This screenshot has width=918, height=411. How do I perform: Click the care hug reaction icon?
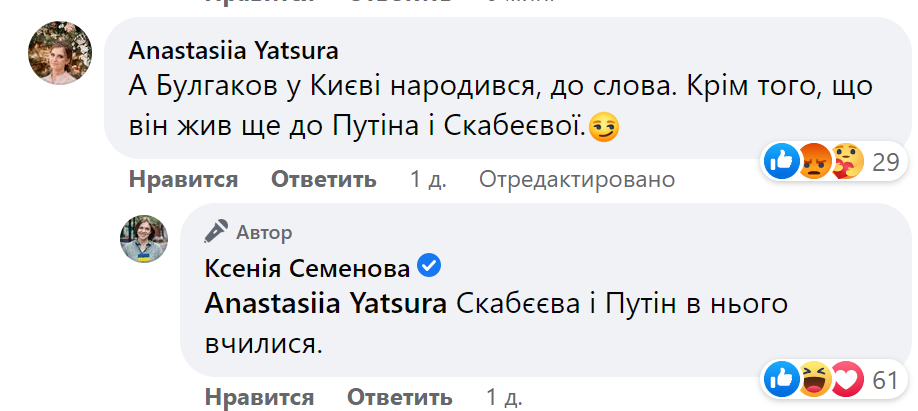(847, 161)
